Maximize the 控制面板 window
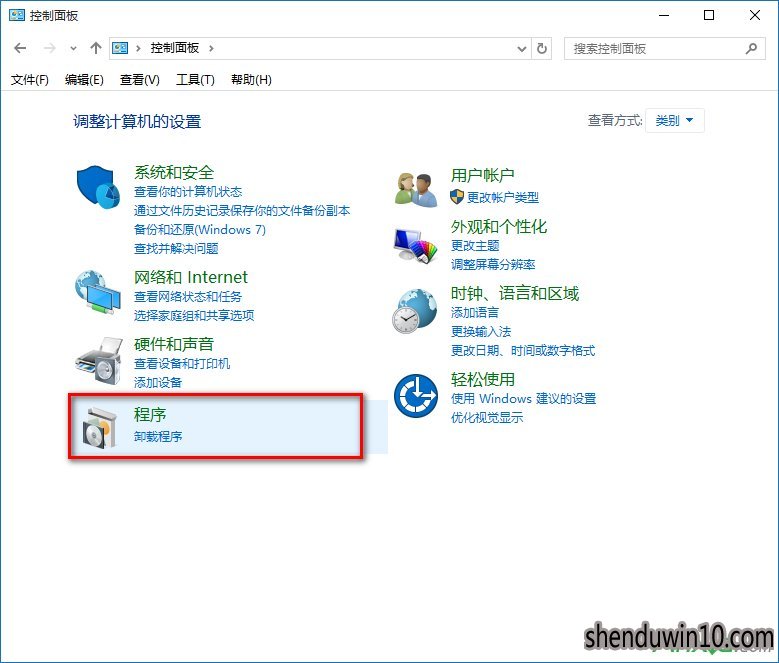This screenshot has width=779, height=663. [709, 15]
